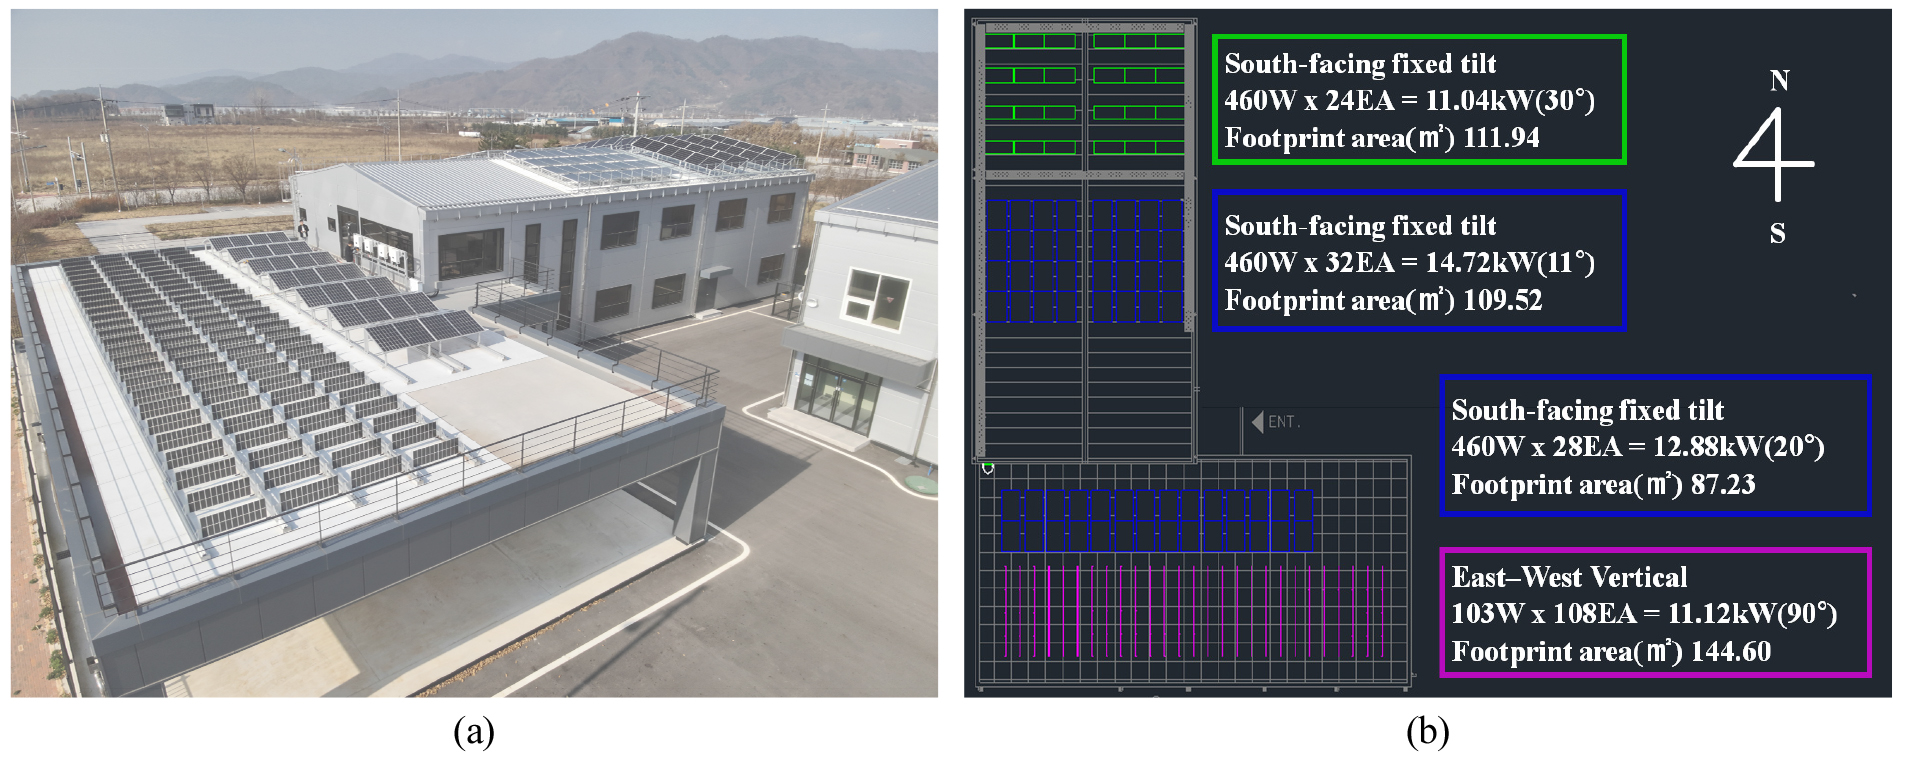Viewport: 1906px width, 758px height.
Task: Click the green panel array in plan
Action: 1084,95
